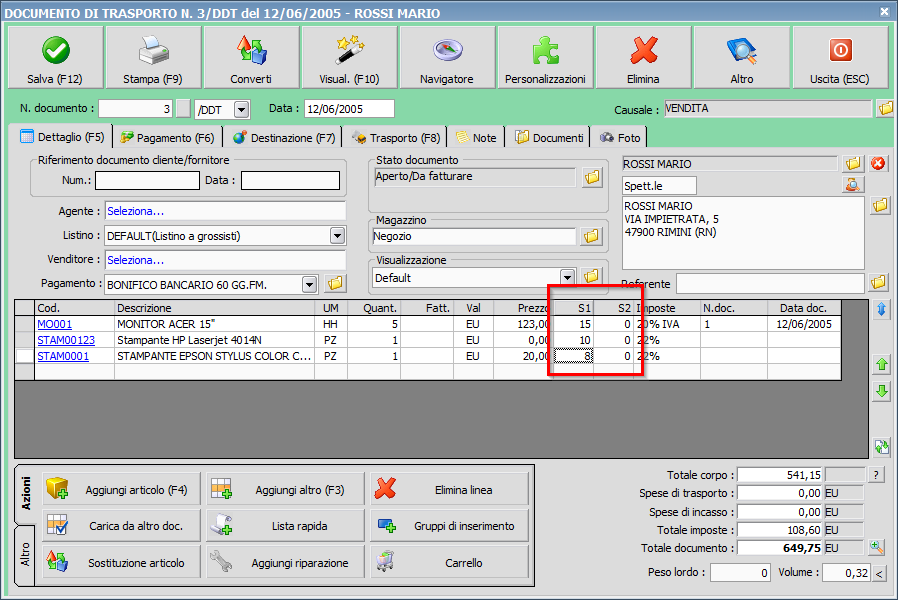Search contact icon next to Spett.le
Screen dimensions: 898x600
(x=853, y=184)
